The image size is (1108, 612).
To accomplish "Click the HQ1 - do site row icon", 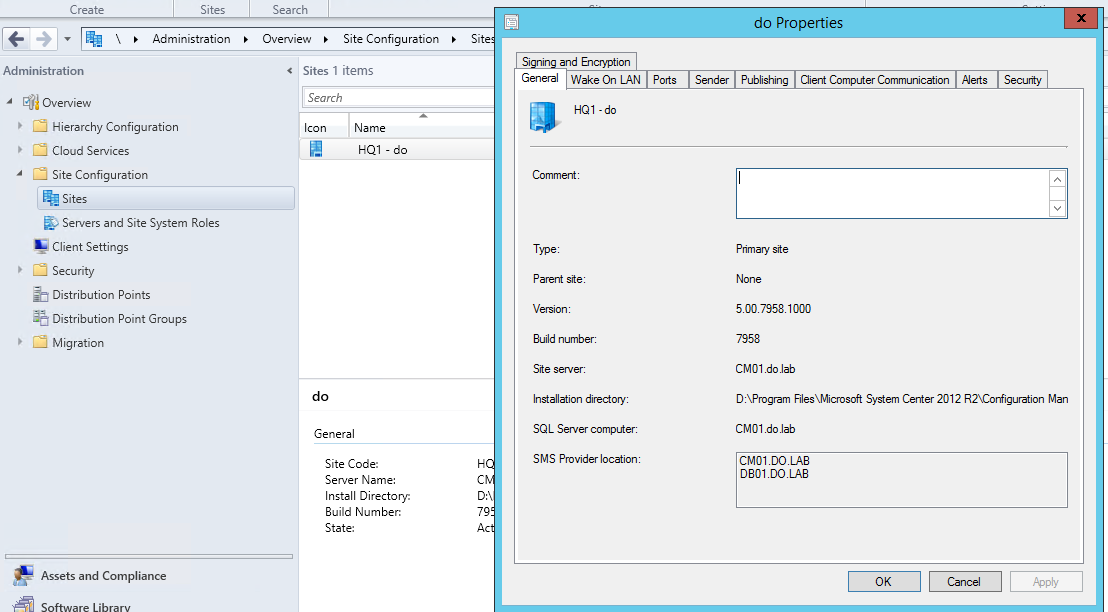I will tap(316, 149).
